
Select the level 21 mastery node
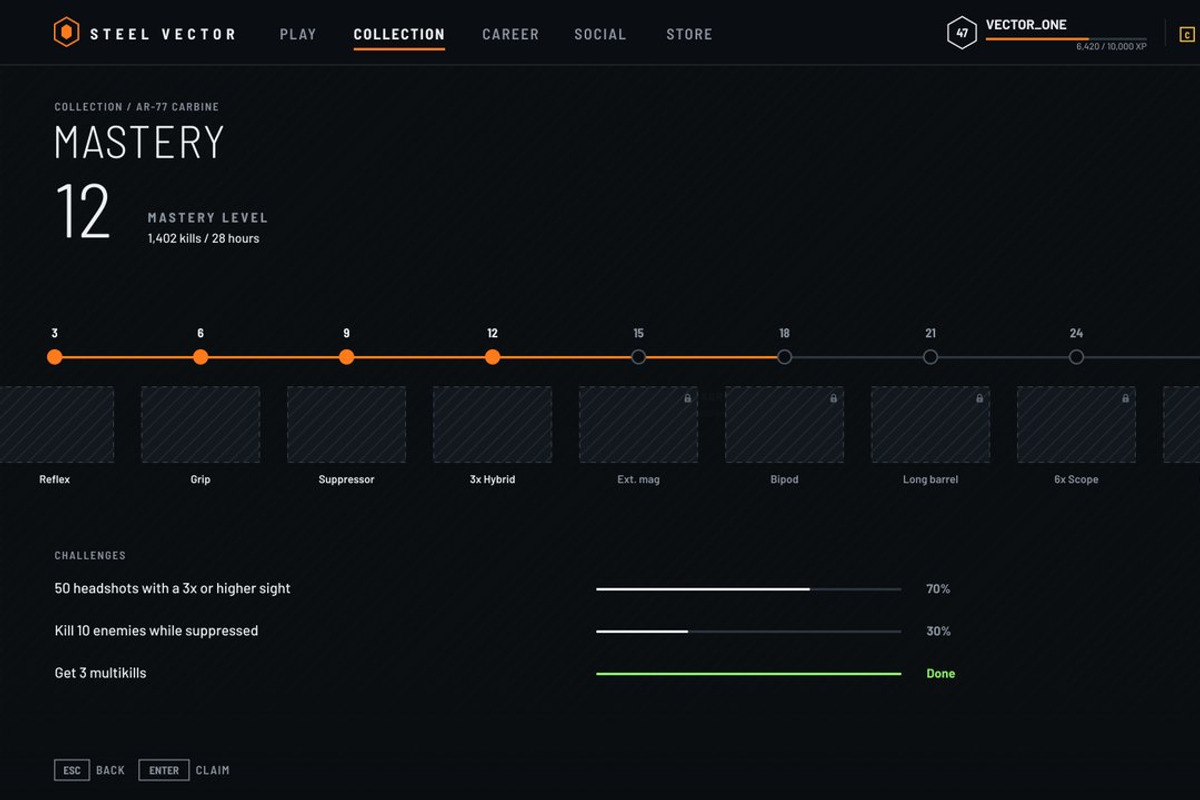tap(930, 357)
